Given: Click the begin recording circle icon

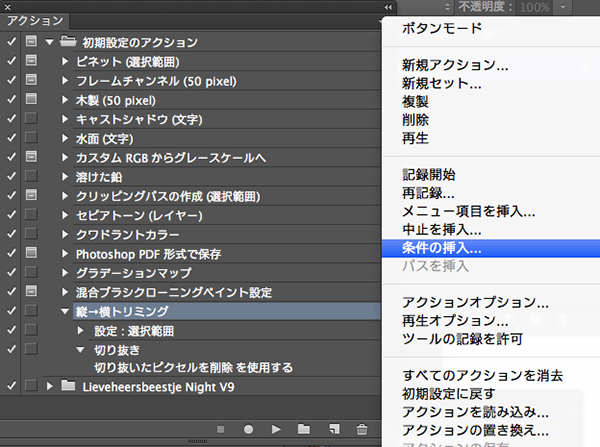Looking at the screenshot, I should click(247, 429).
